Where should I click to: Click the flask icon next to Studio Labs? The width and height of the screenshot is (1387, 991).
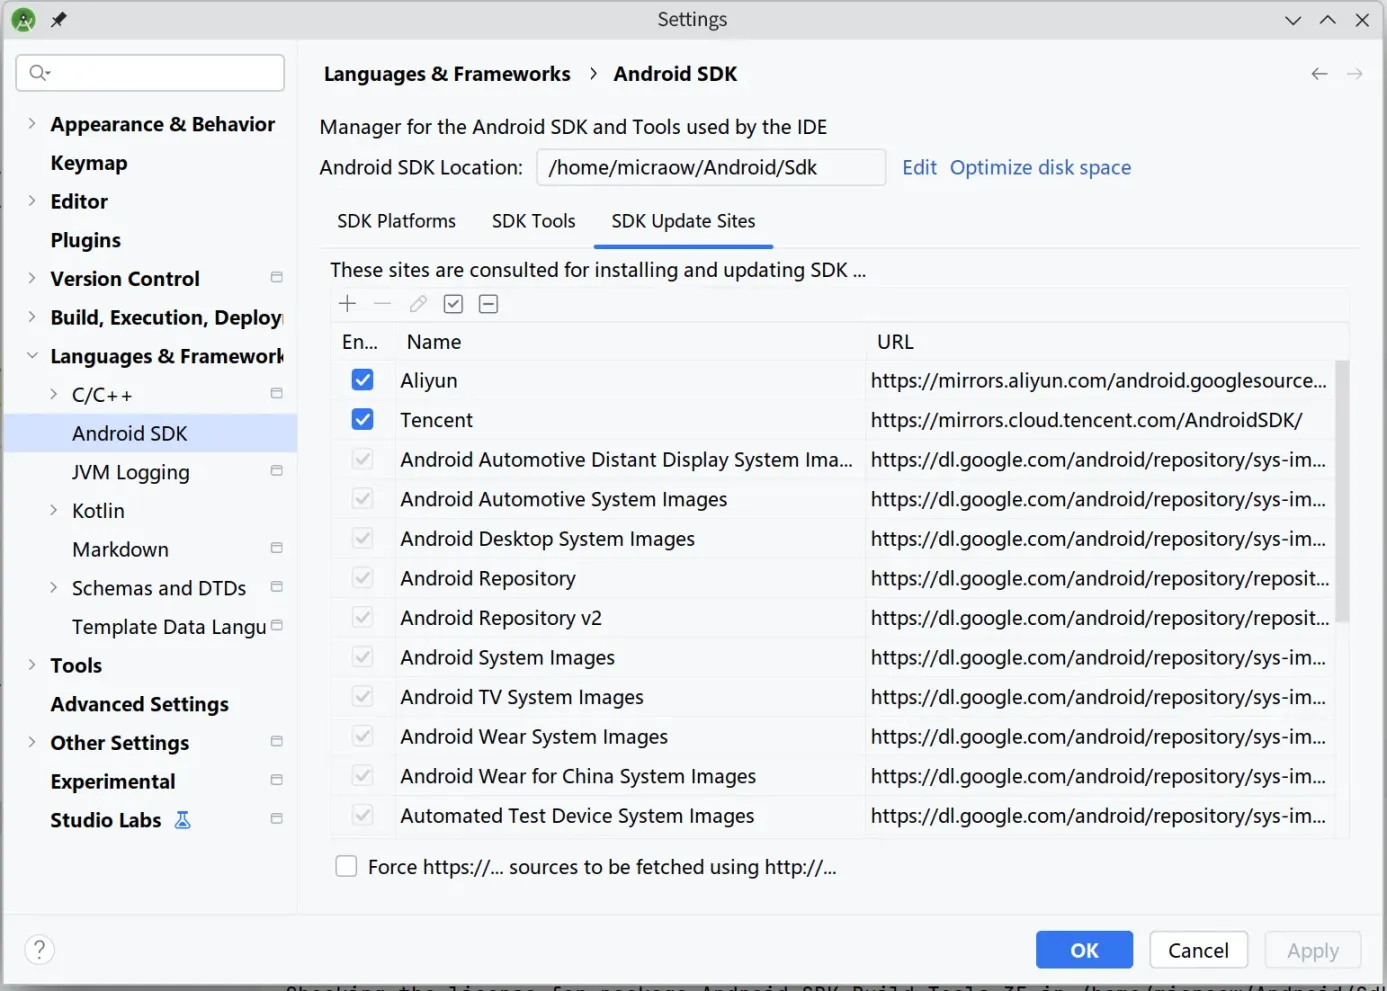(182, 819)
